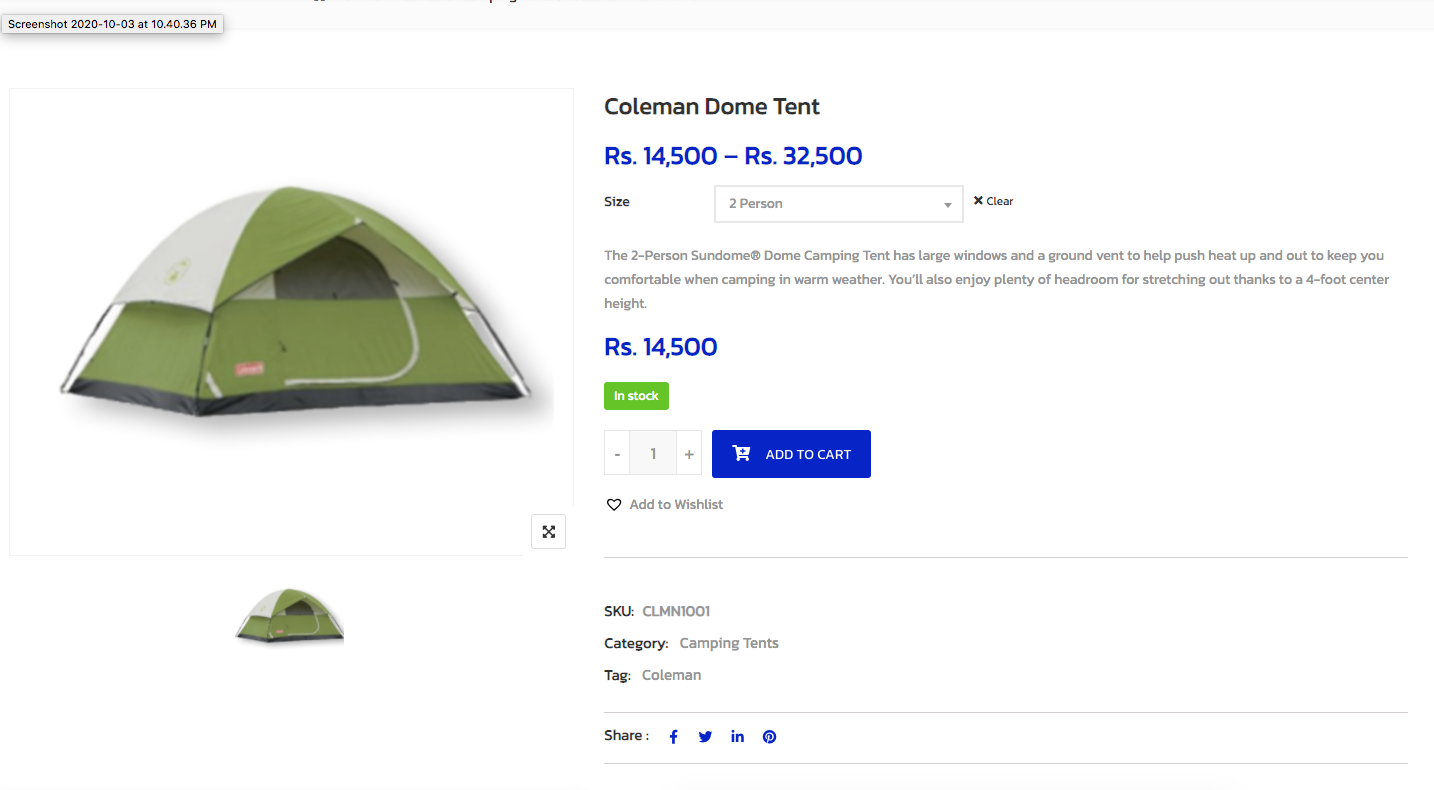Open the Coleman tag link

pos(671,675)
